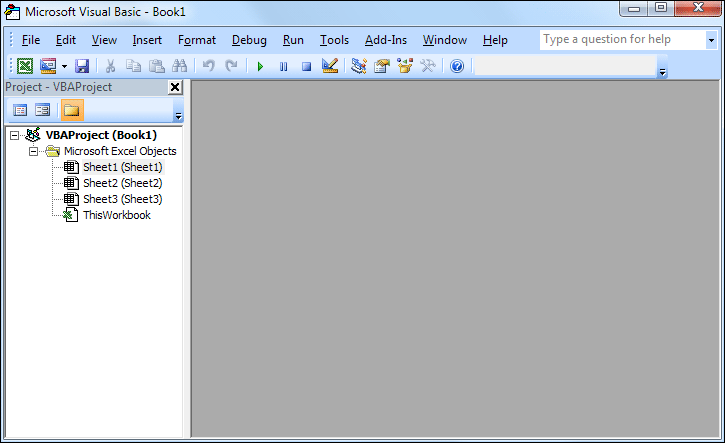
Task: Click the Break pause icon
Action: pos(283,67)
